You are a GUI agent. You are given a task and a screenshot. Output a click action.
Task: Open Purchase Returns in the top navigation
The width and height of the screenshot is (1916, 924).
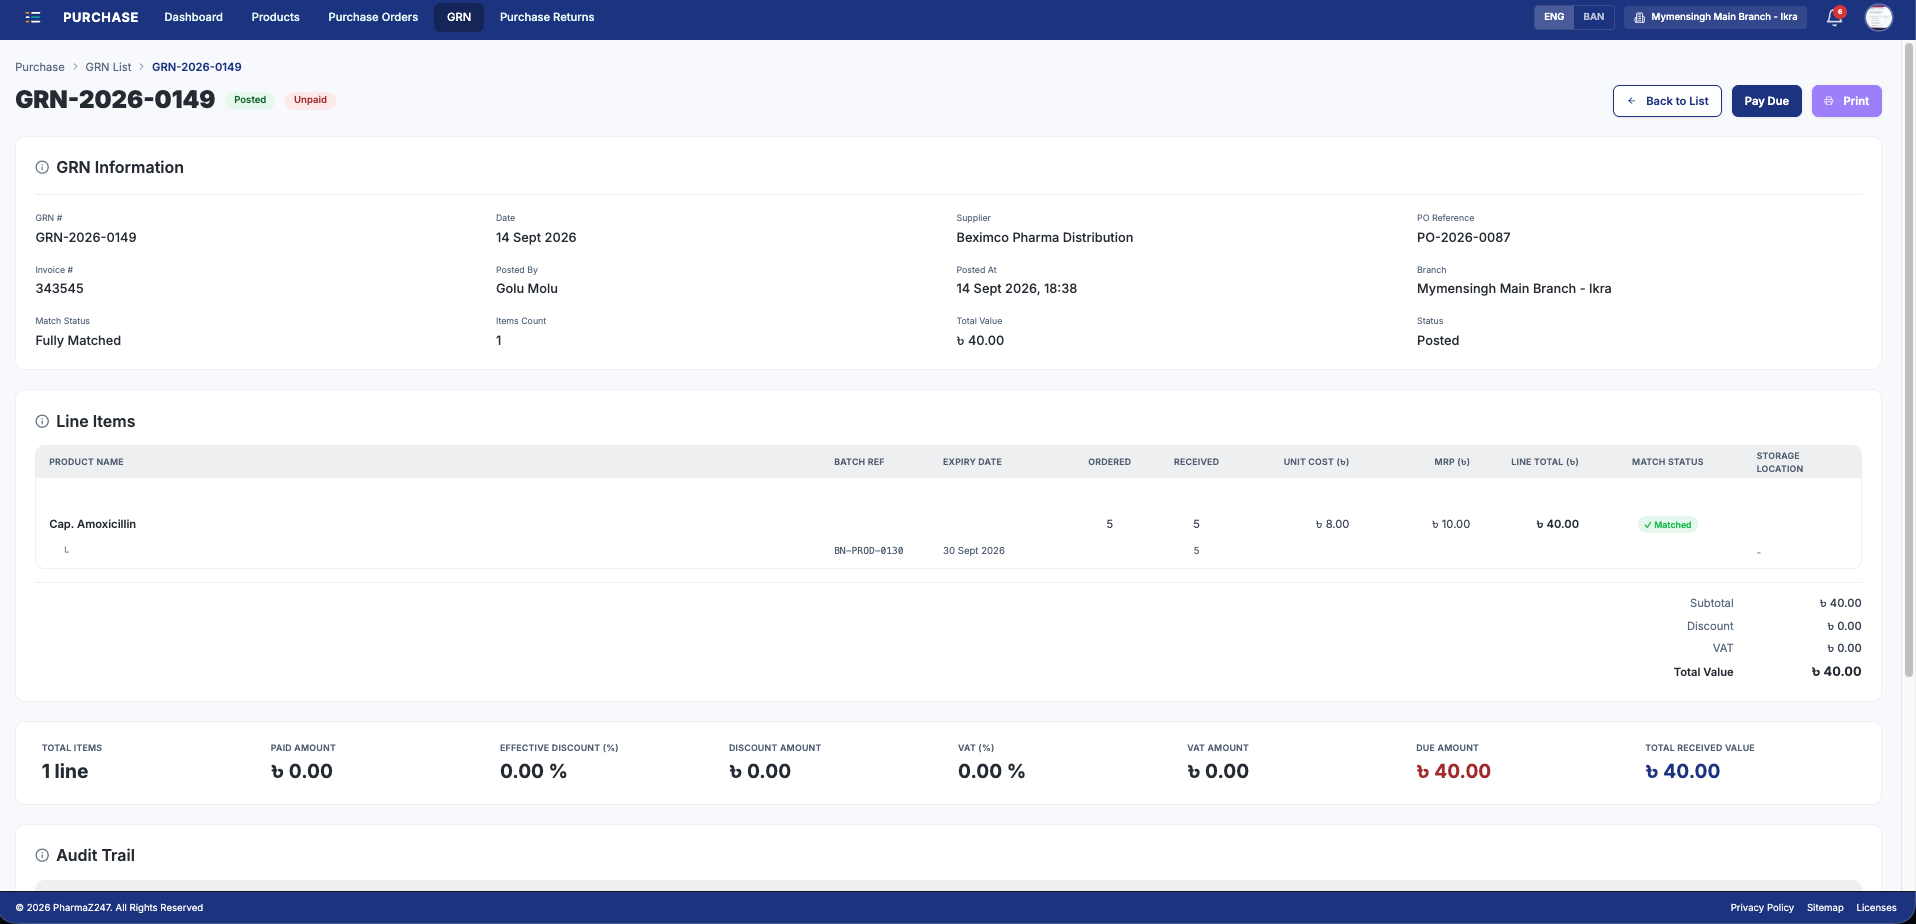pos(547,17)
